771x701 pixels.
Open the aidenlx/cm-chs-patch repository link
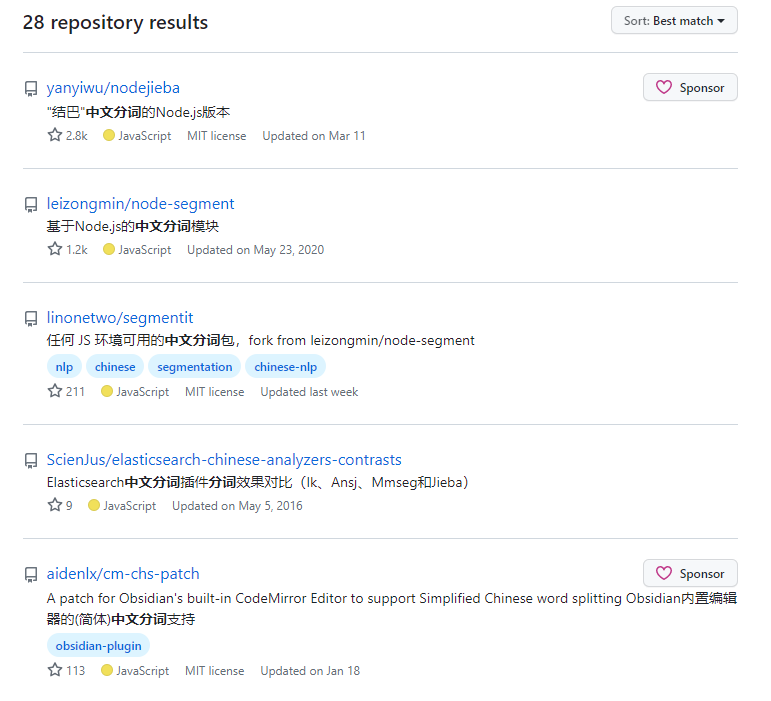pyautogui.click(x=123, y=574)
